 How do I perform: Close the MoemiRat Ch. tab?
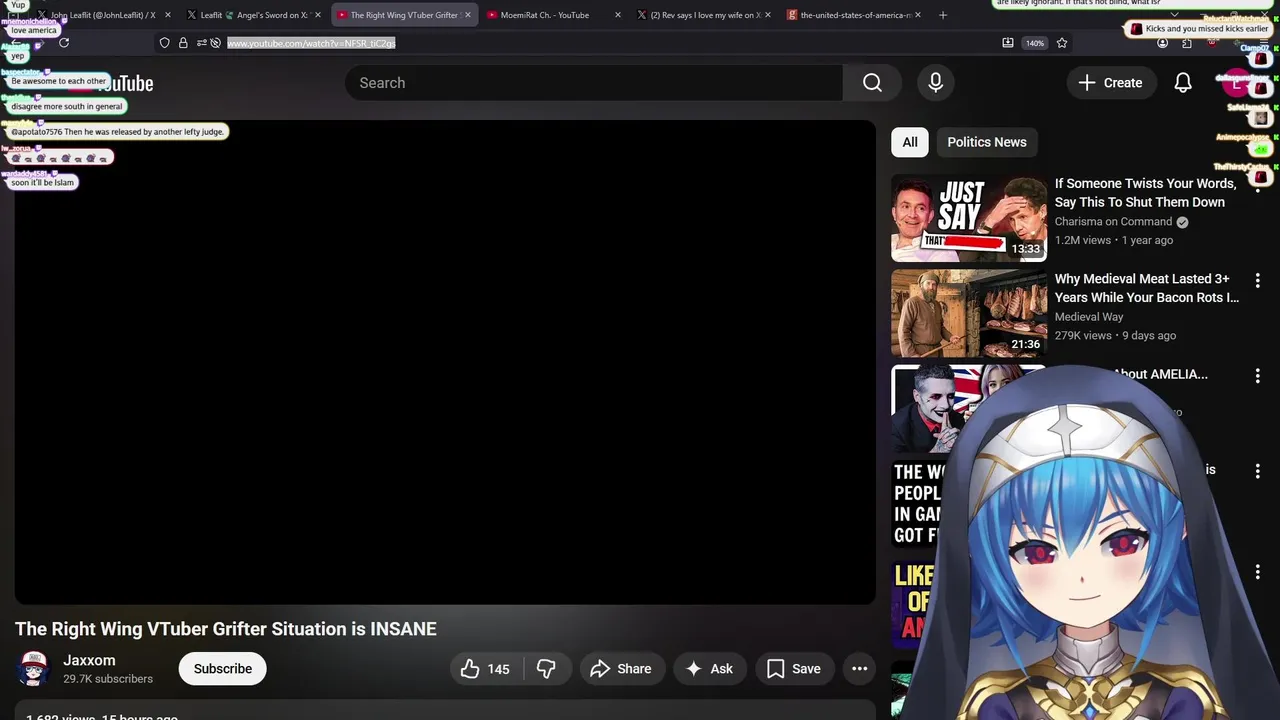pyautogui.click(x=618, y=15)
